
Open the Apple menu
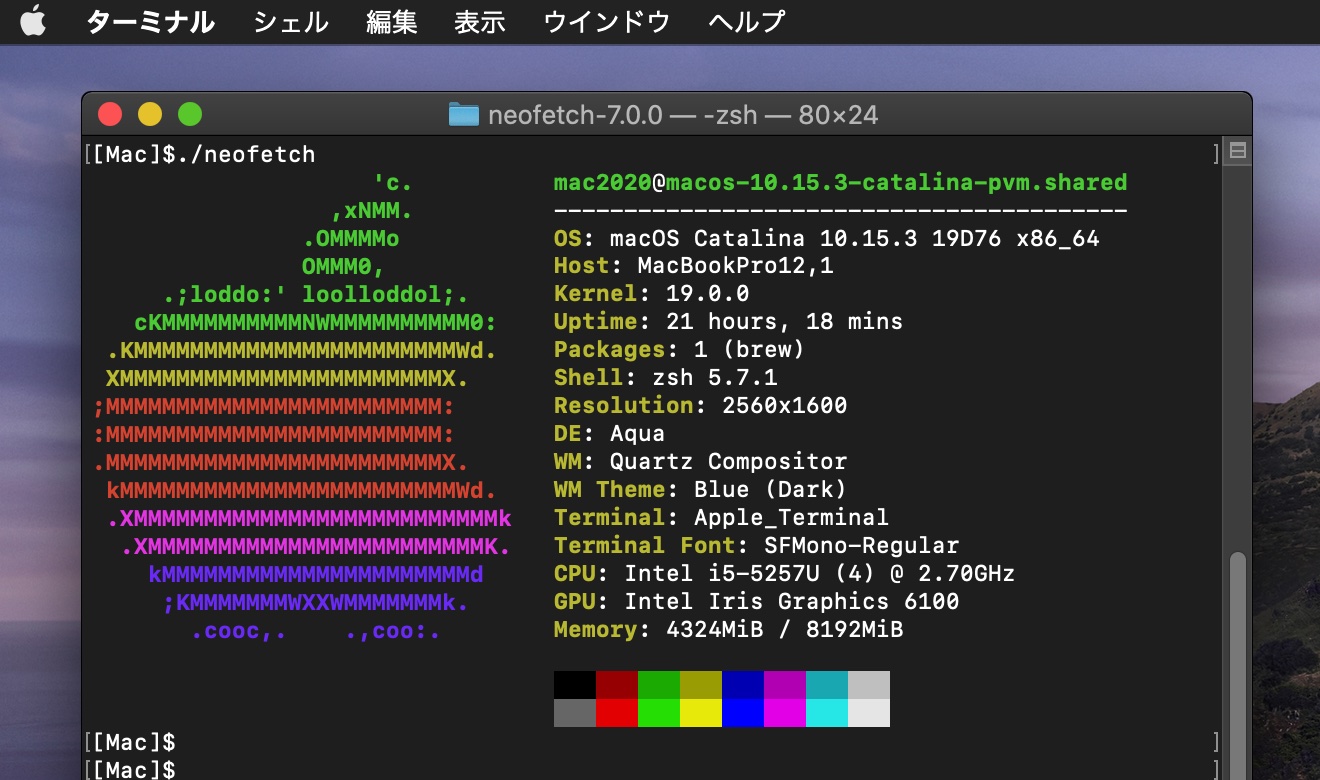33,21
